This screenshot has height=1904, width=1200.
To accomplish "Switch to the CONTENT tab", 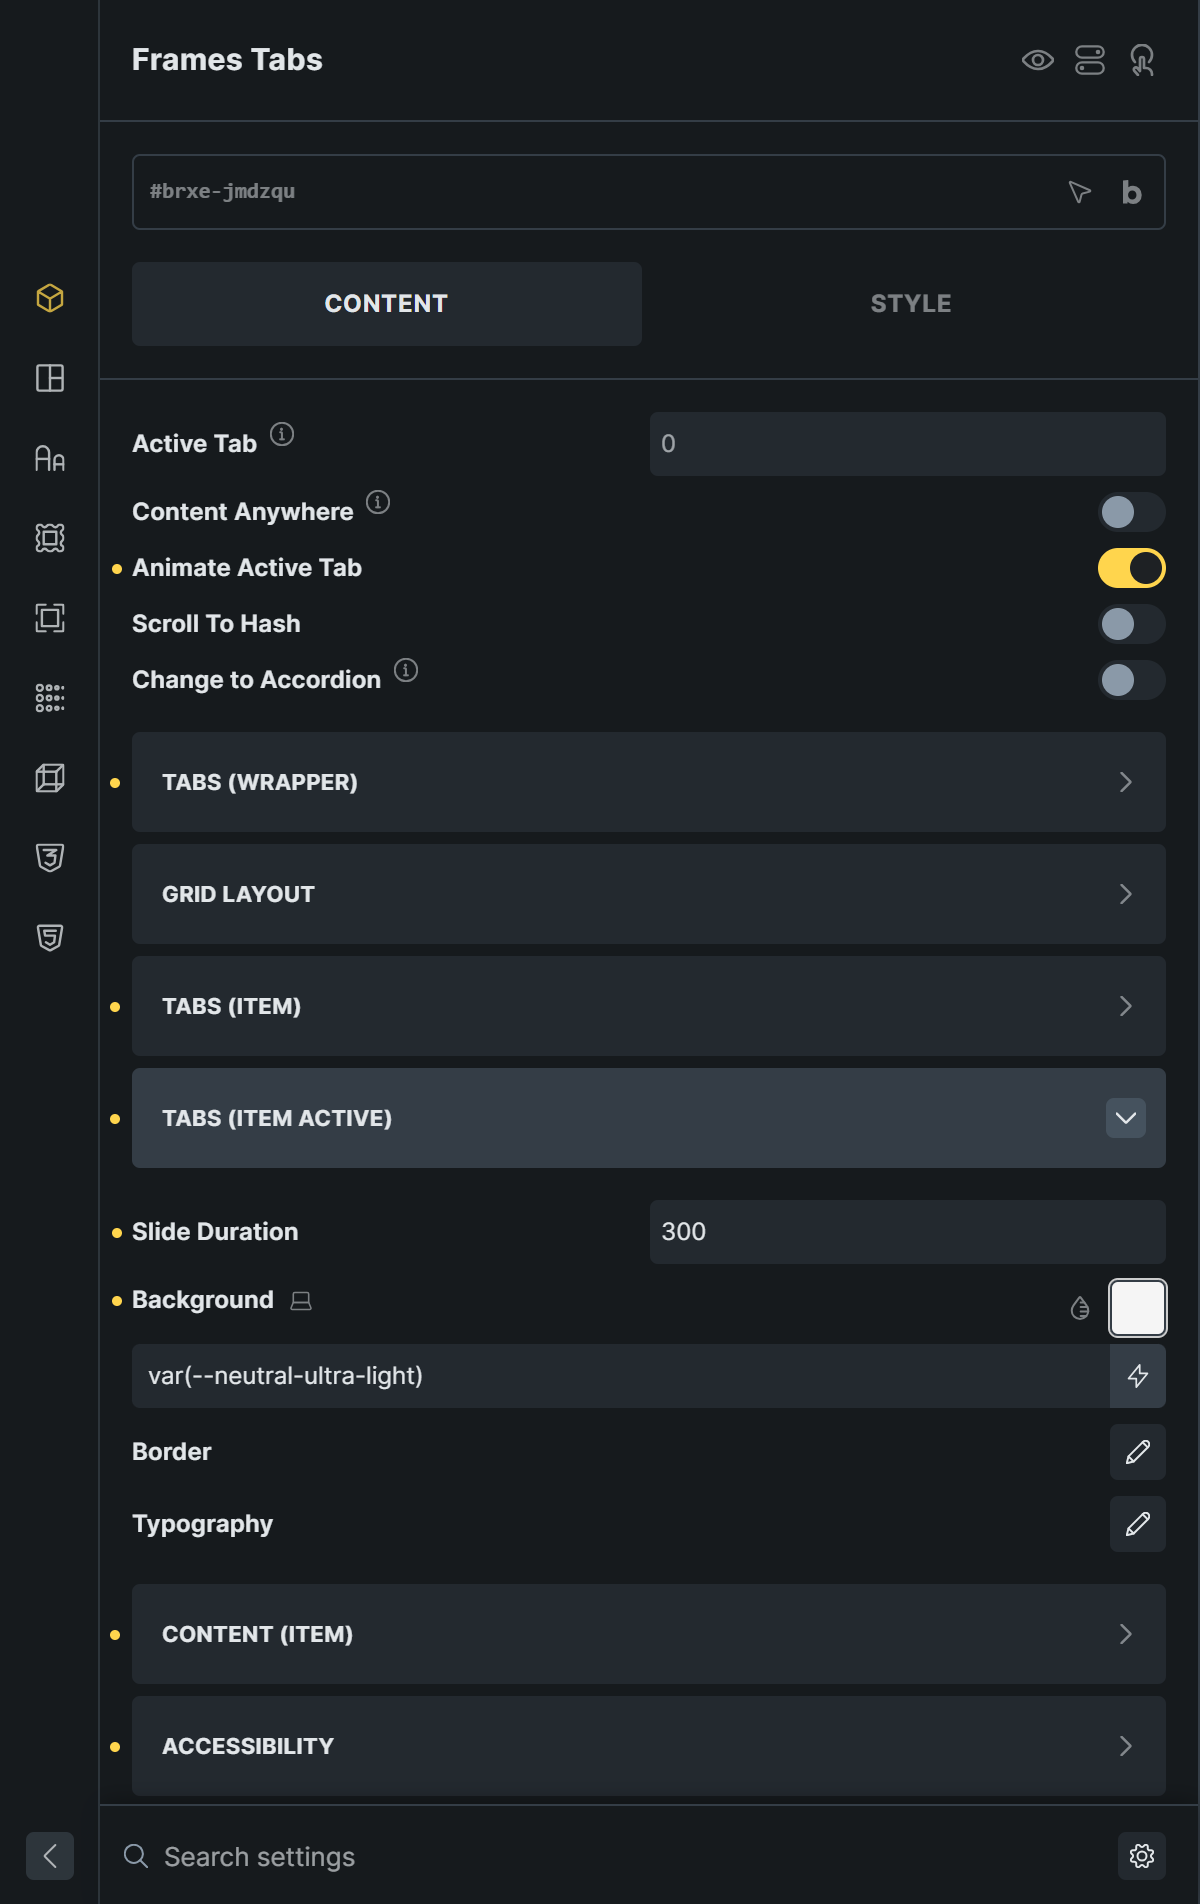I will pyautogui.click(x=387, y=304).
